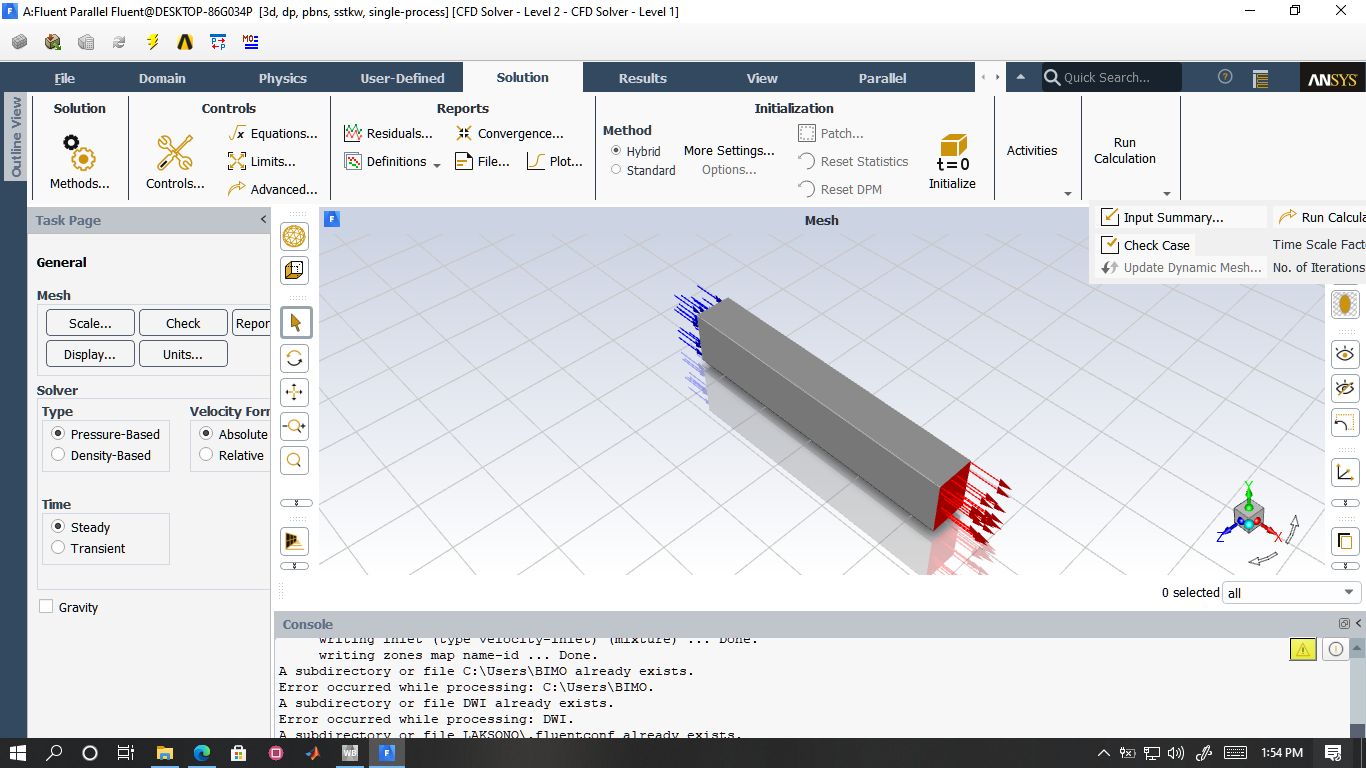The height and width of the screenshot is (768, 1366).
Task: Select Absolute velocity formulation
Action: (206, 434)
